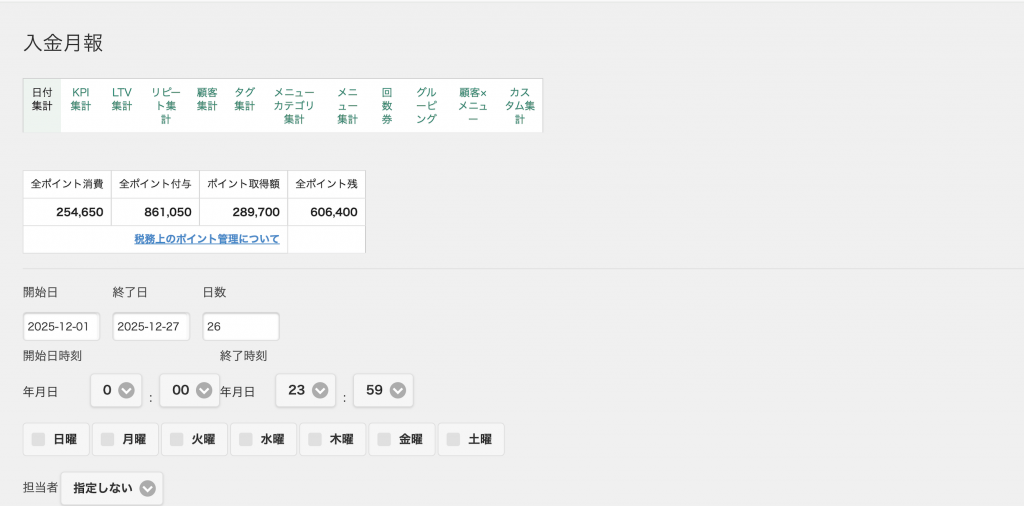Enable the 土曜 checkbox
Viewport: 1024px width, 506px height.
click(x=453, y=439)
